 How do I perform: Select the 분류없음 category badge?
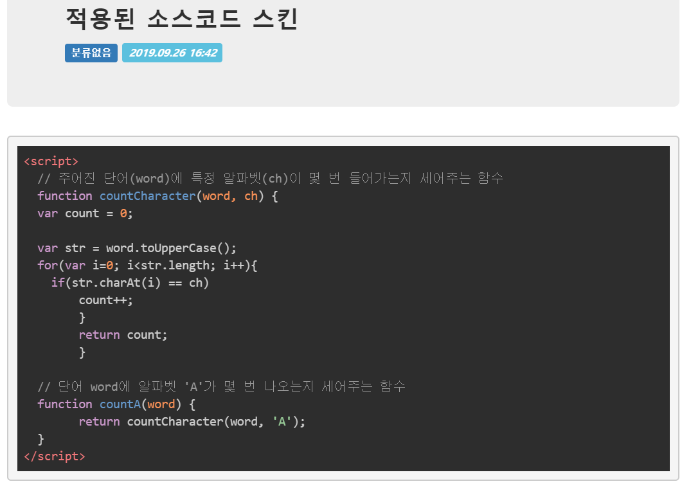point(91,53)
